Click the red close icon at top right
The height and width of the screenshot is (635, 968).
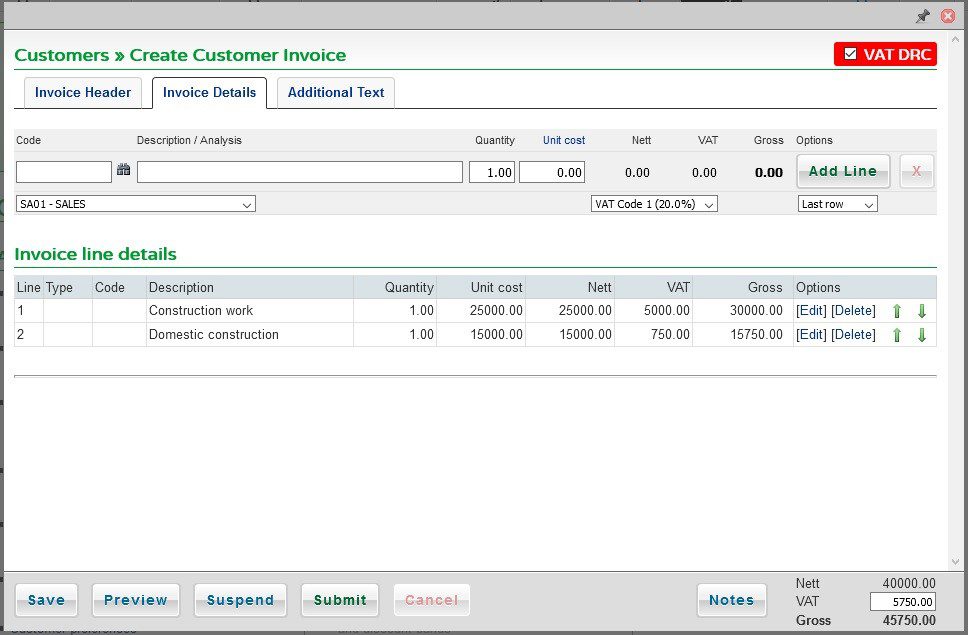[x=948, y=15]
